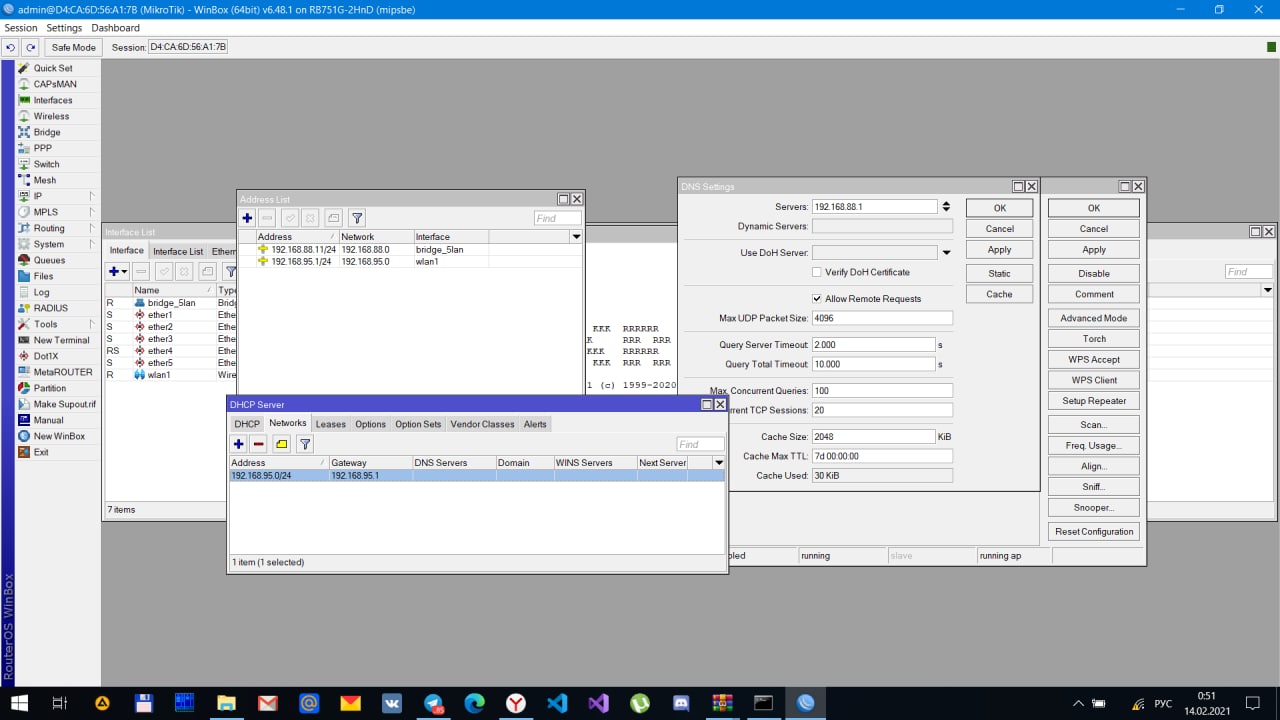Expand the System submenu in the sidebar
Viewport: 1280px width, 720px height.
pyautogui.click(x=91, y=244)
